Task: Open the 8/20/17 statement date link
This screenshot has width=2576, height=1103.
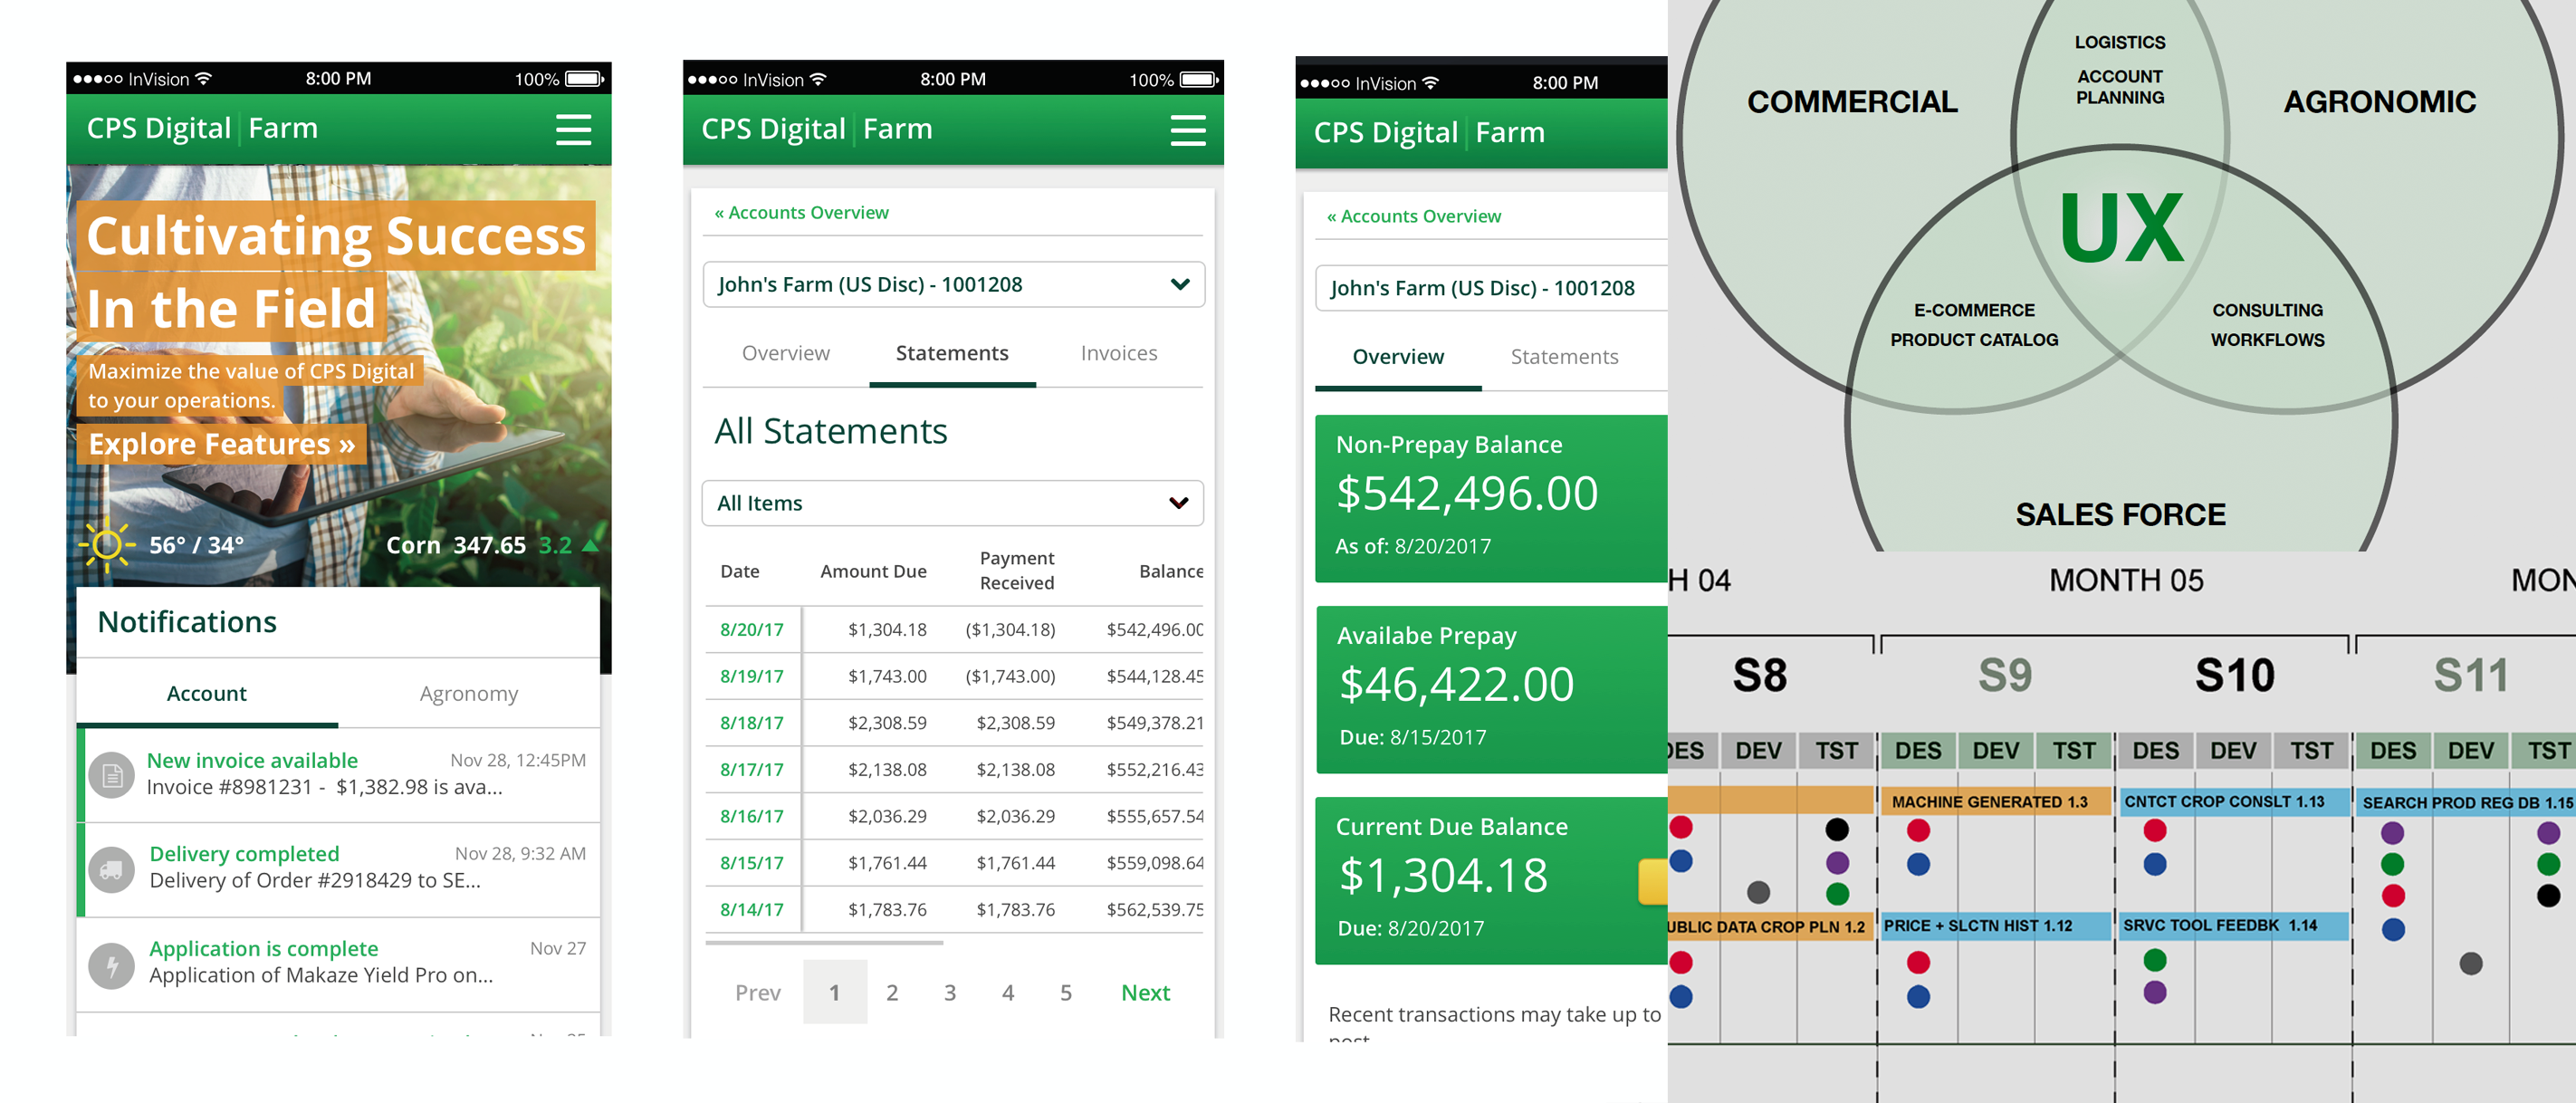Action: [x=751, y=629]
